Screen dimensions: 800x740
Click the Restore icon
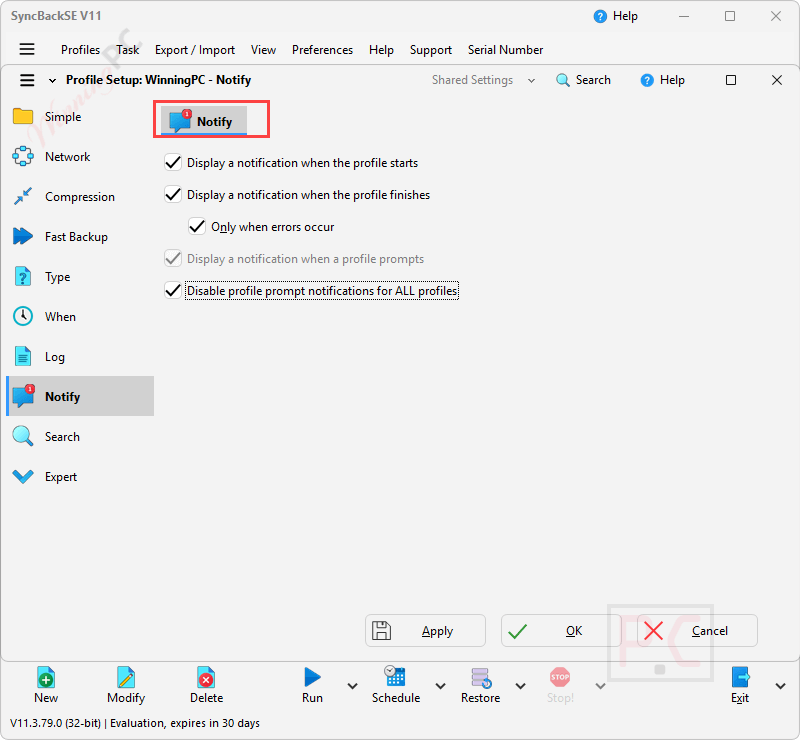click(x=481, y=678)
